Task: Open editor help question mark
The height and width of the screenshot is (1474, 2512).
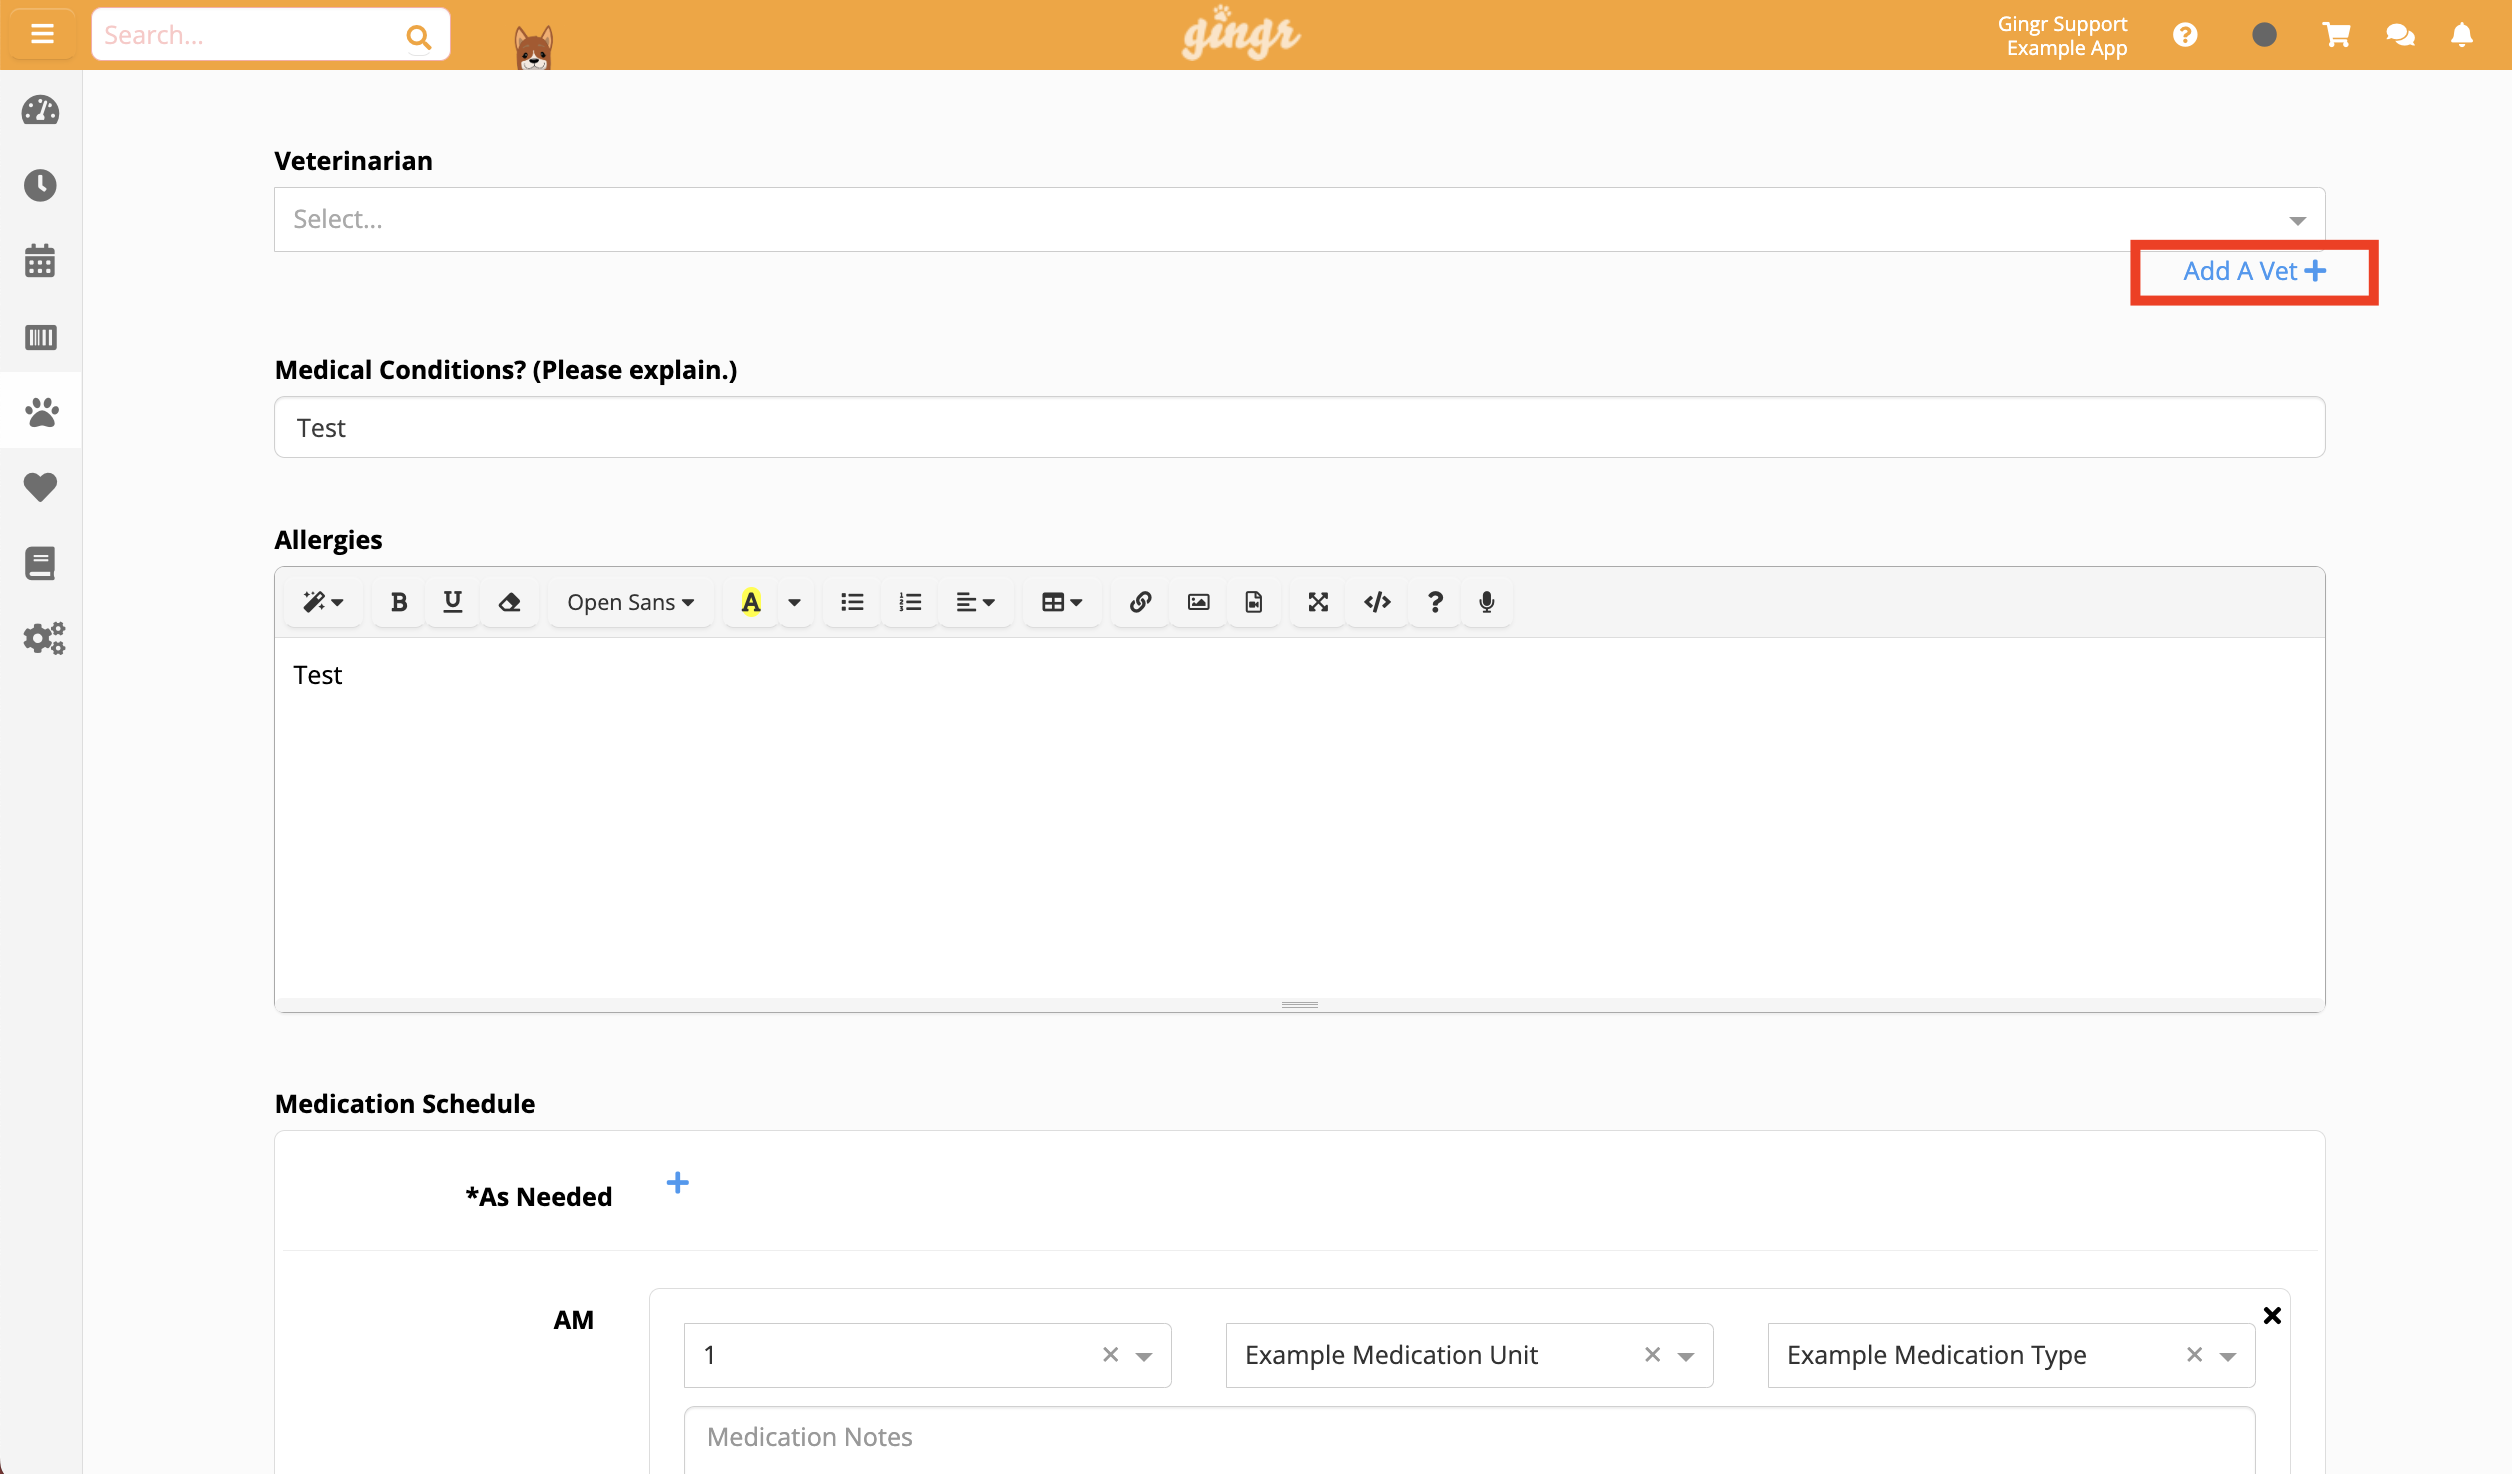Action: tap(1435, 602)
